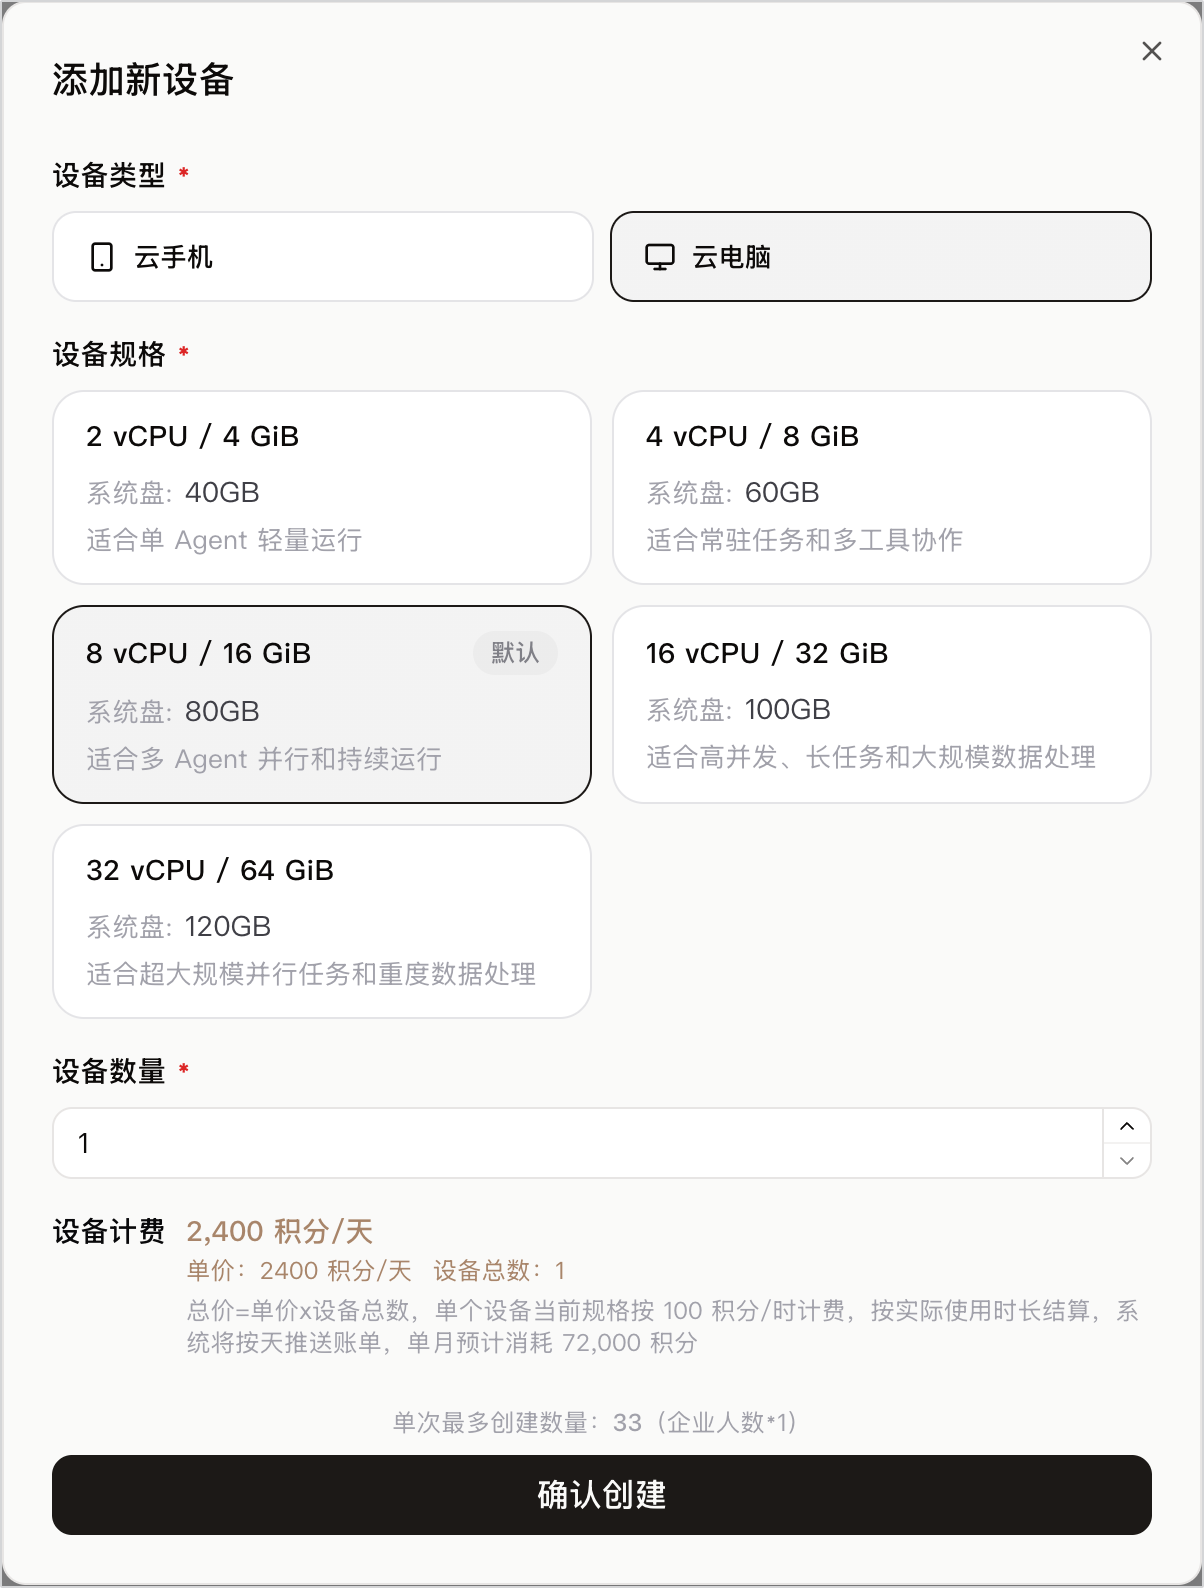The width and height of the screenshot is (1204, 1588).
Task: Choose the 2 vCPU / 4 GiB spec
Action: [322, 487]
